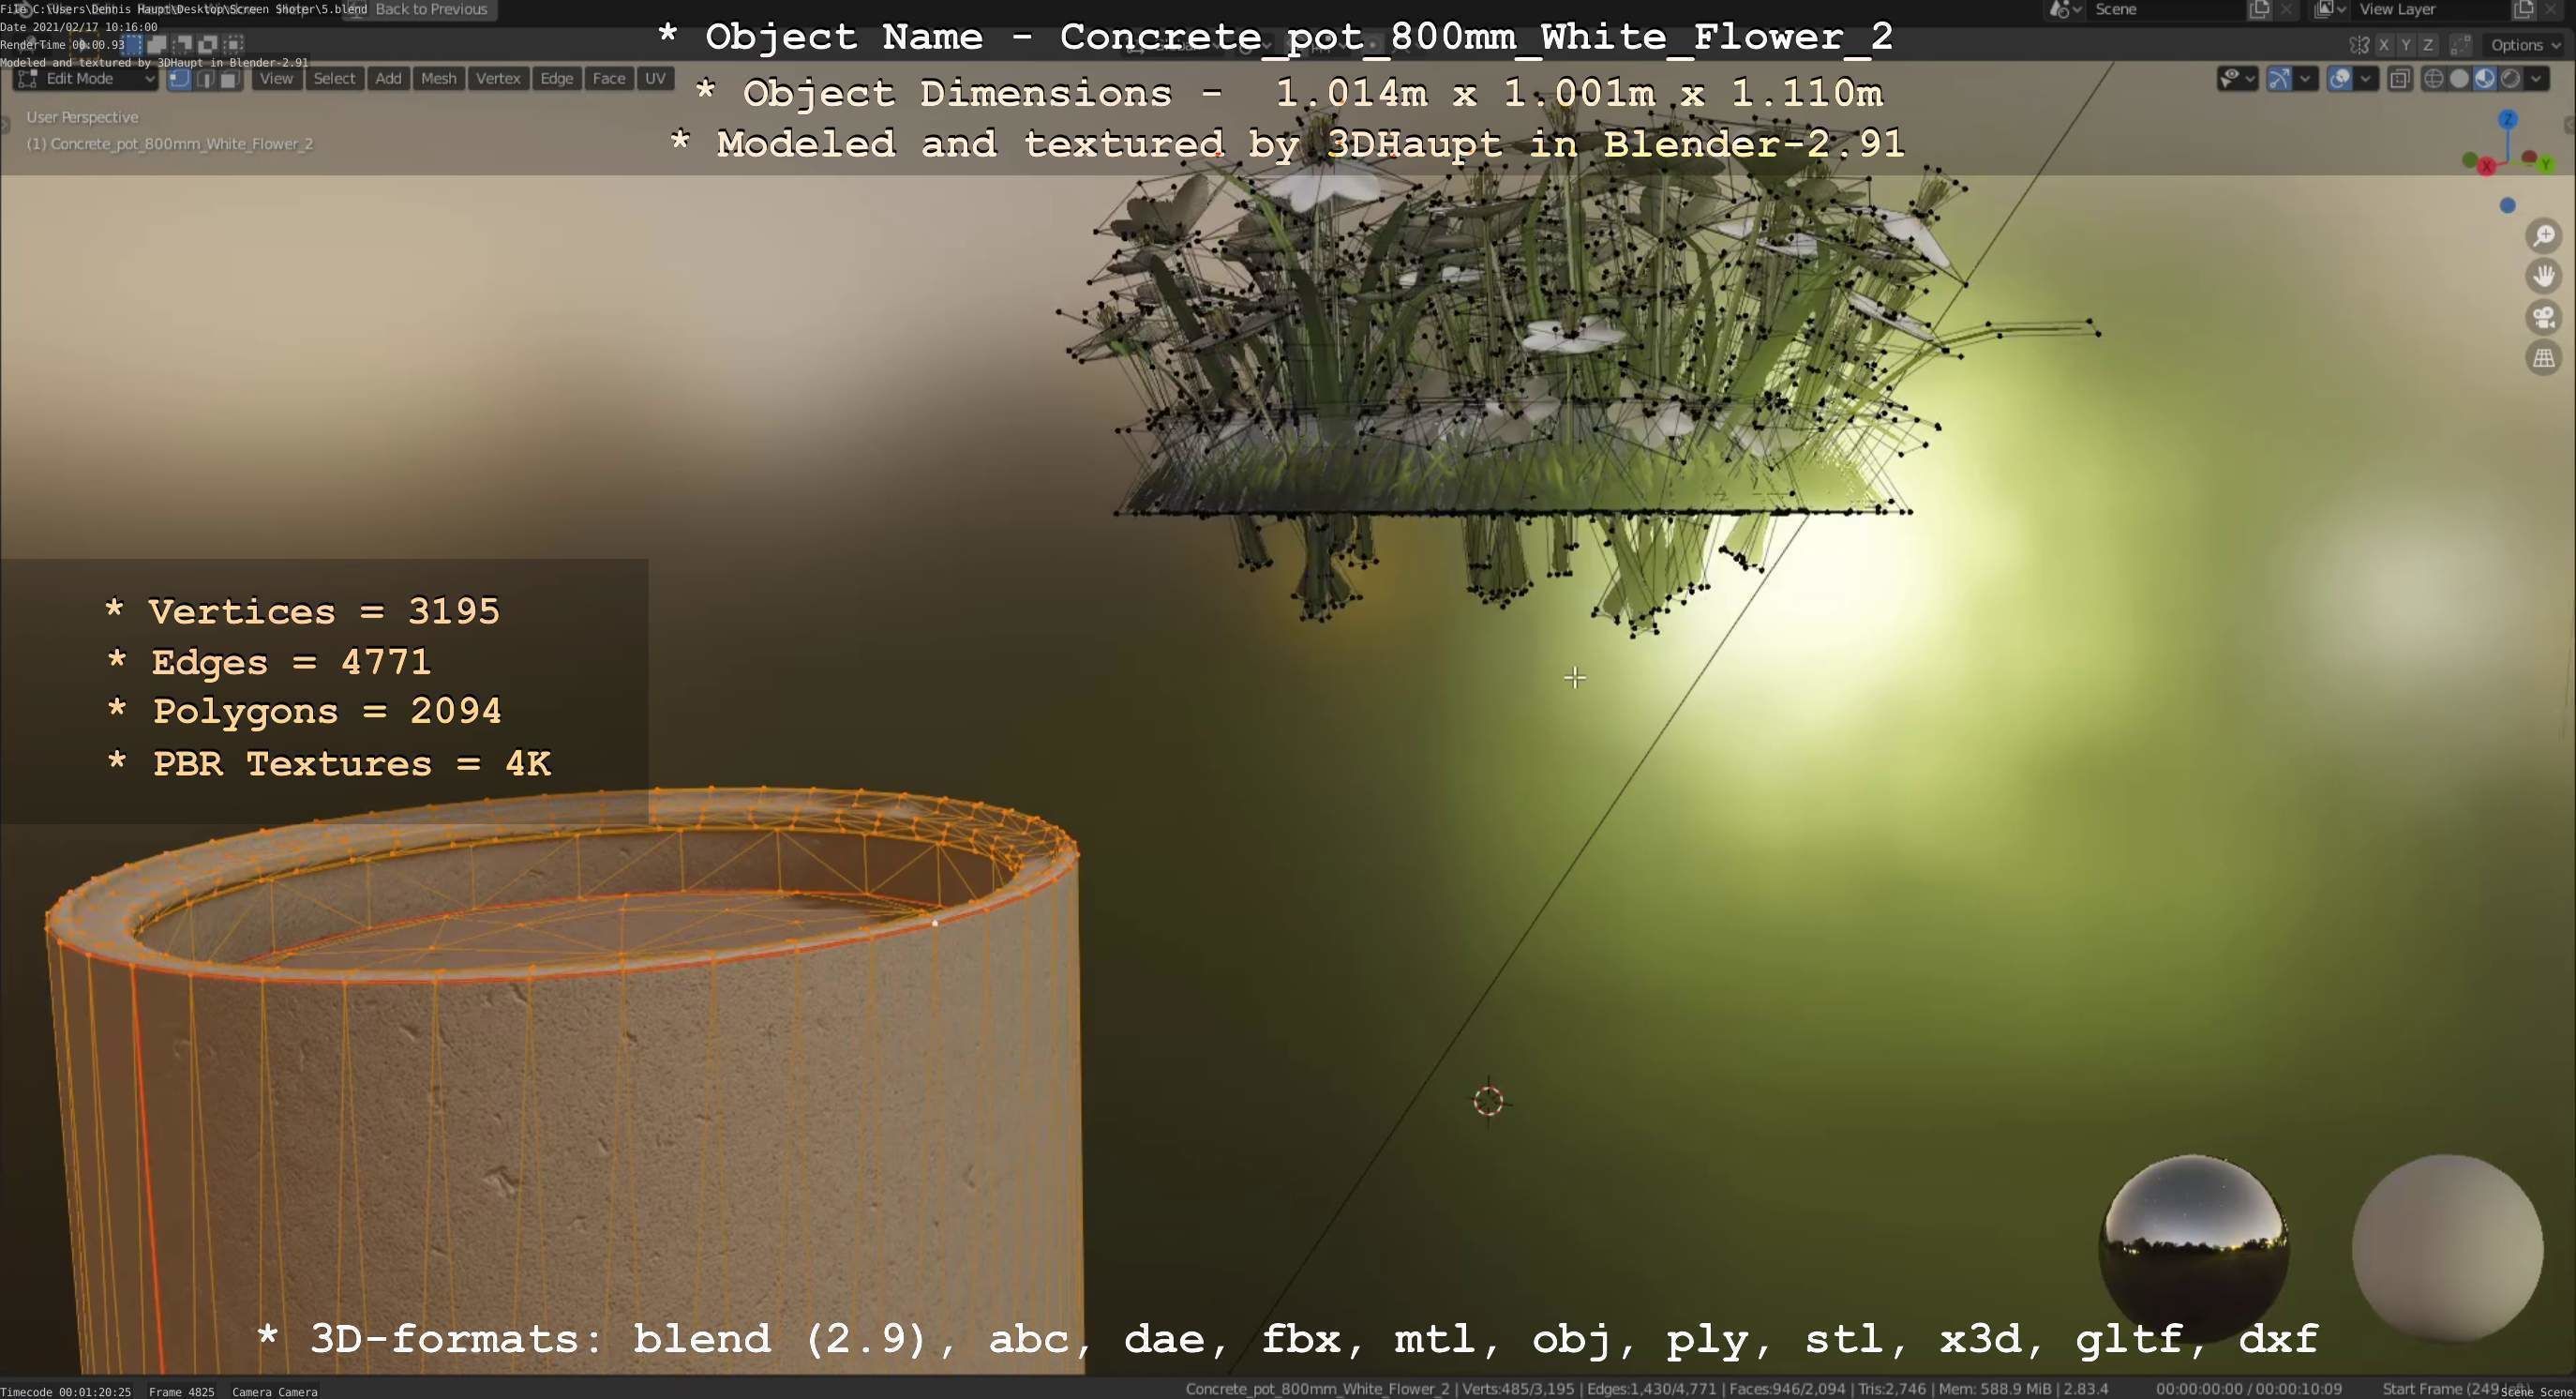Switch to wireframe shading

point(2434,79)
